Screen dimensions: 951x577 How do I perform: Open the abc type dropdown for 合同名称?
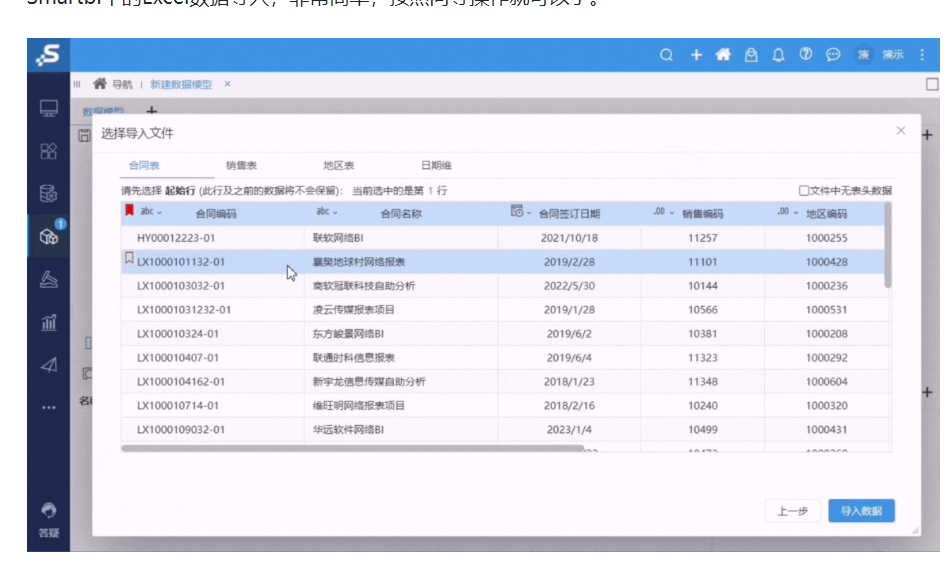tap(327, 212)
